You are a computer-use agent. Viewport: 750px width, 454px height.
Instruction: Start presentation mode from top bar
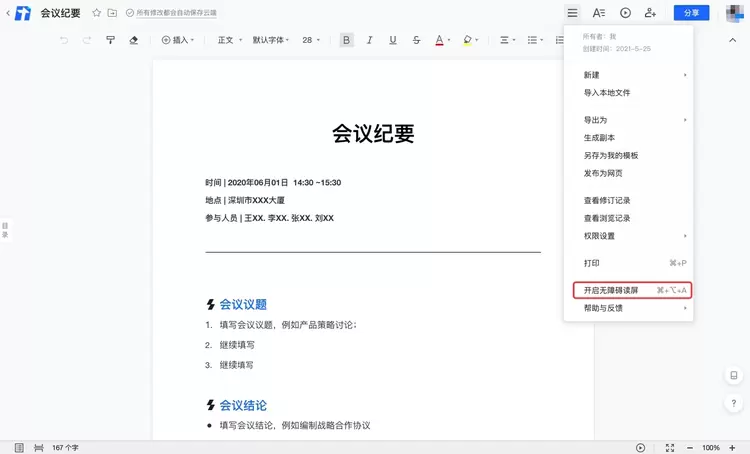coord(625,13)
